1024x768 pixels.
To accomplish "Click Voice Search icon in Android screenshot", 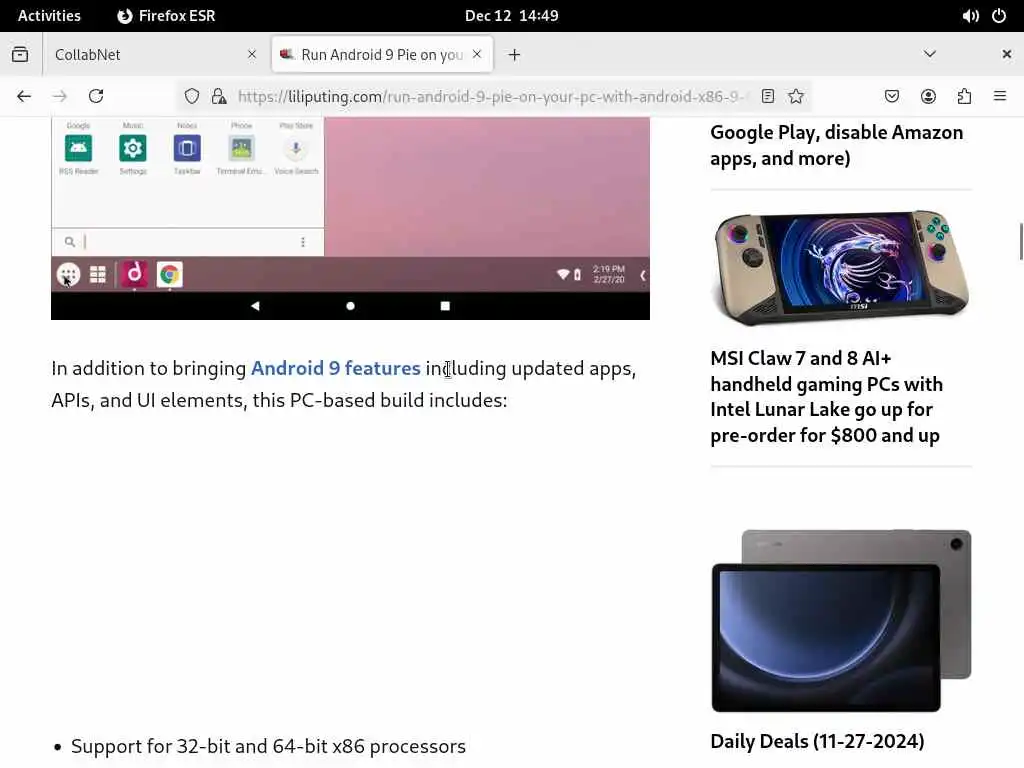I will [296, 148].
